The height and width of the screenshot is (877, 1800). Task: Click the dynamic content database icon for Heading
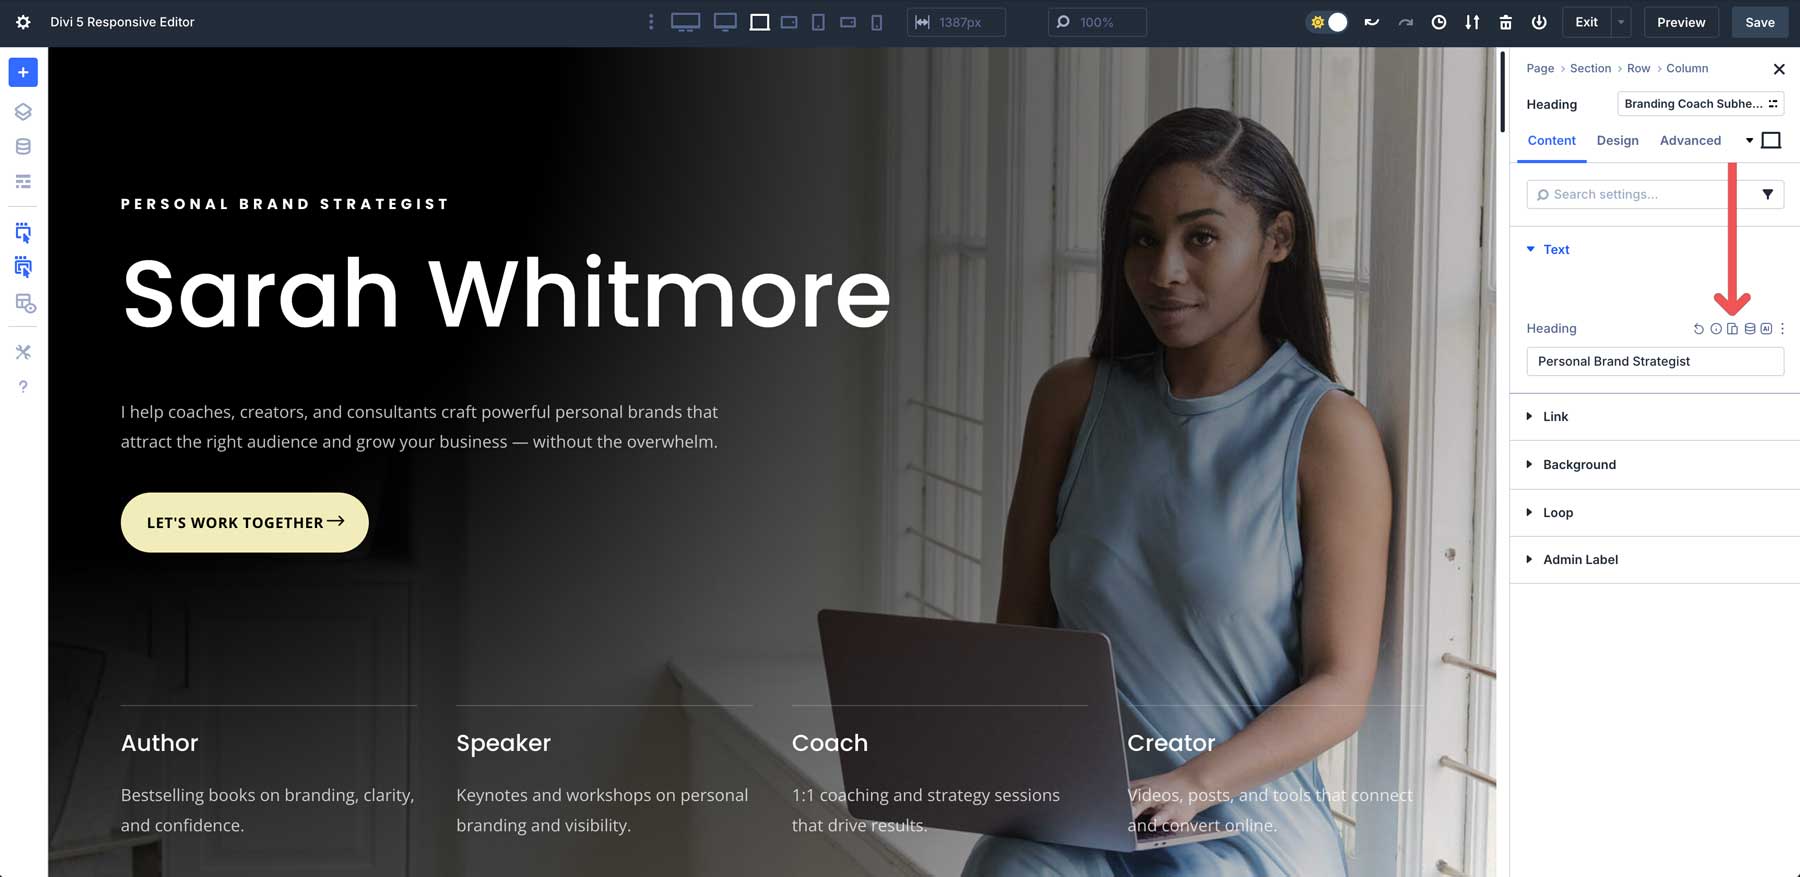point(1749,329)
